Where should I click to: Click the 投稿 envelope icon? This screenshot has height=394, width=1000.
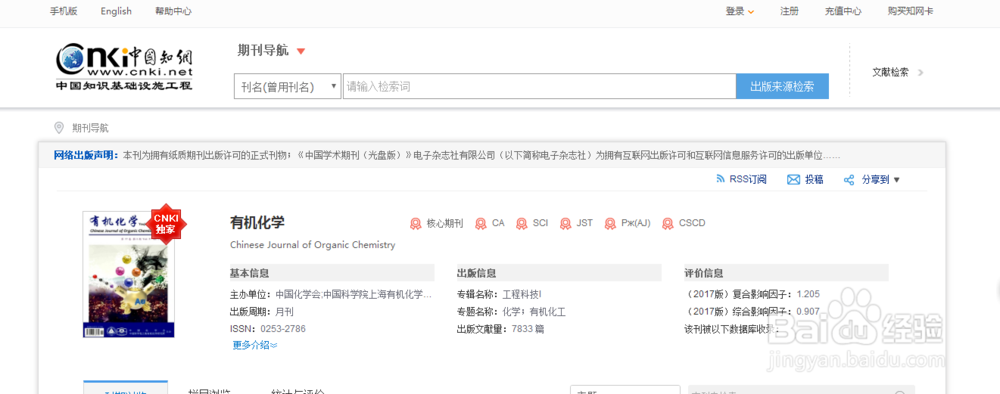click(x=793, y=180)
